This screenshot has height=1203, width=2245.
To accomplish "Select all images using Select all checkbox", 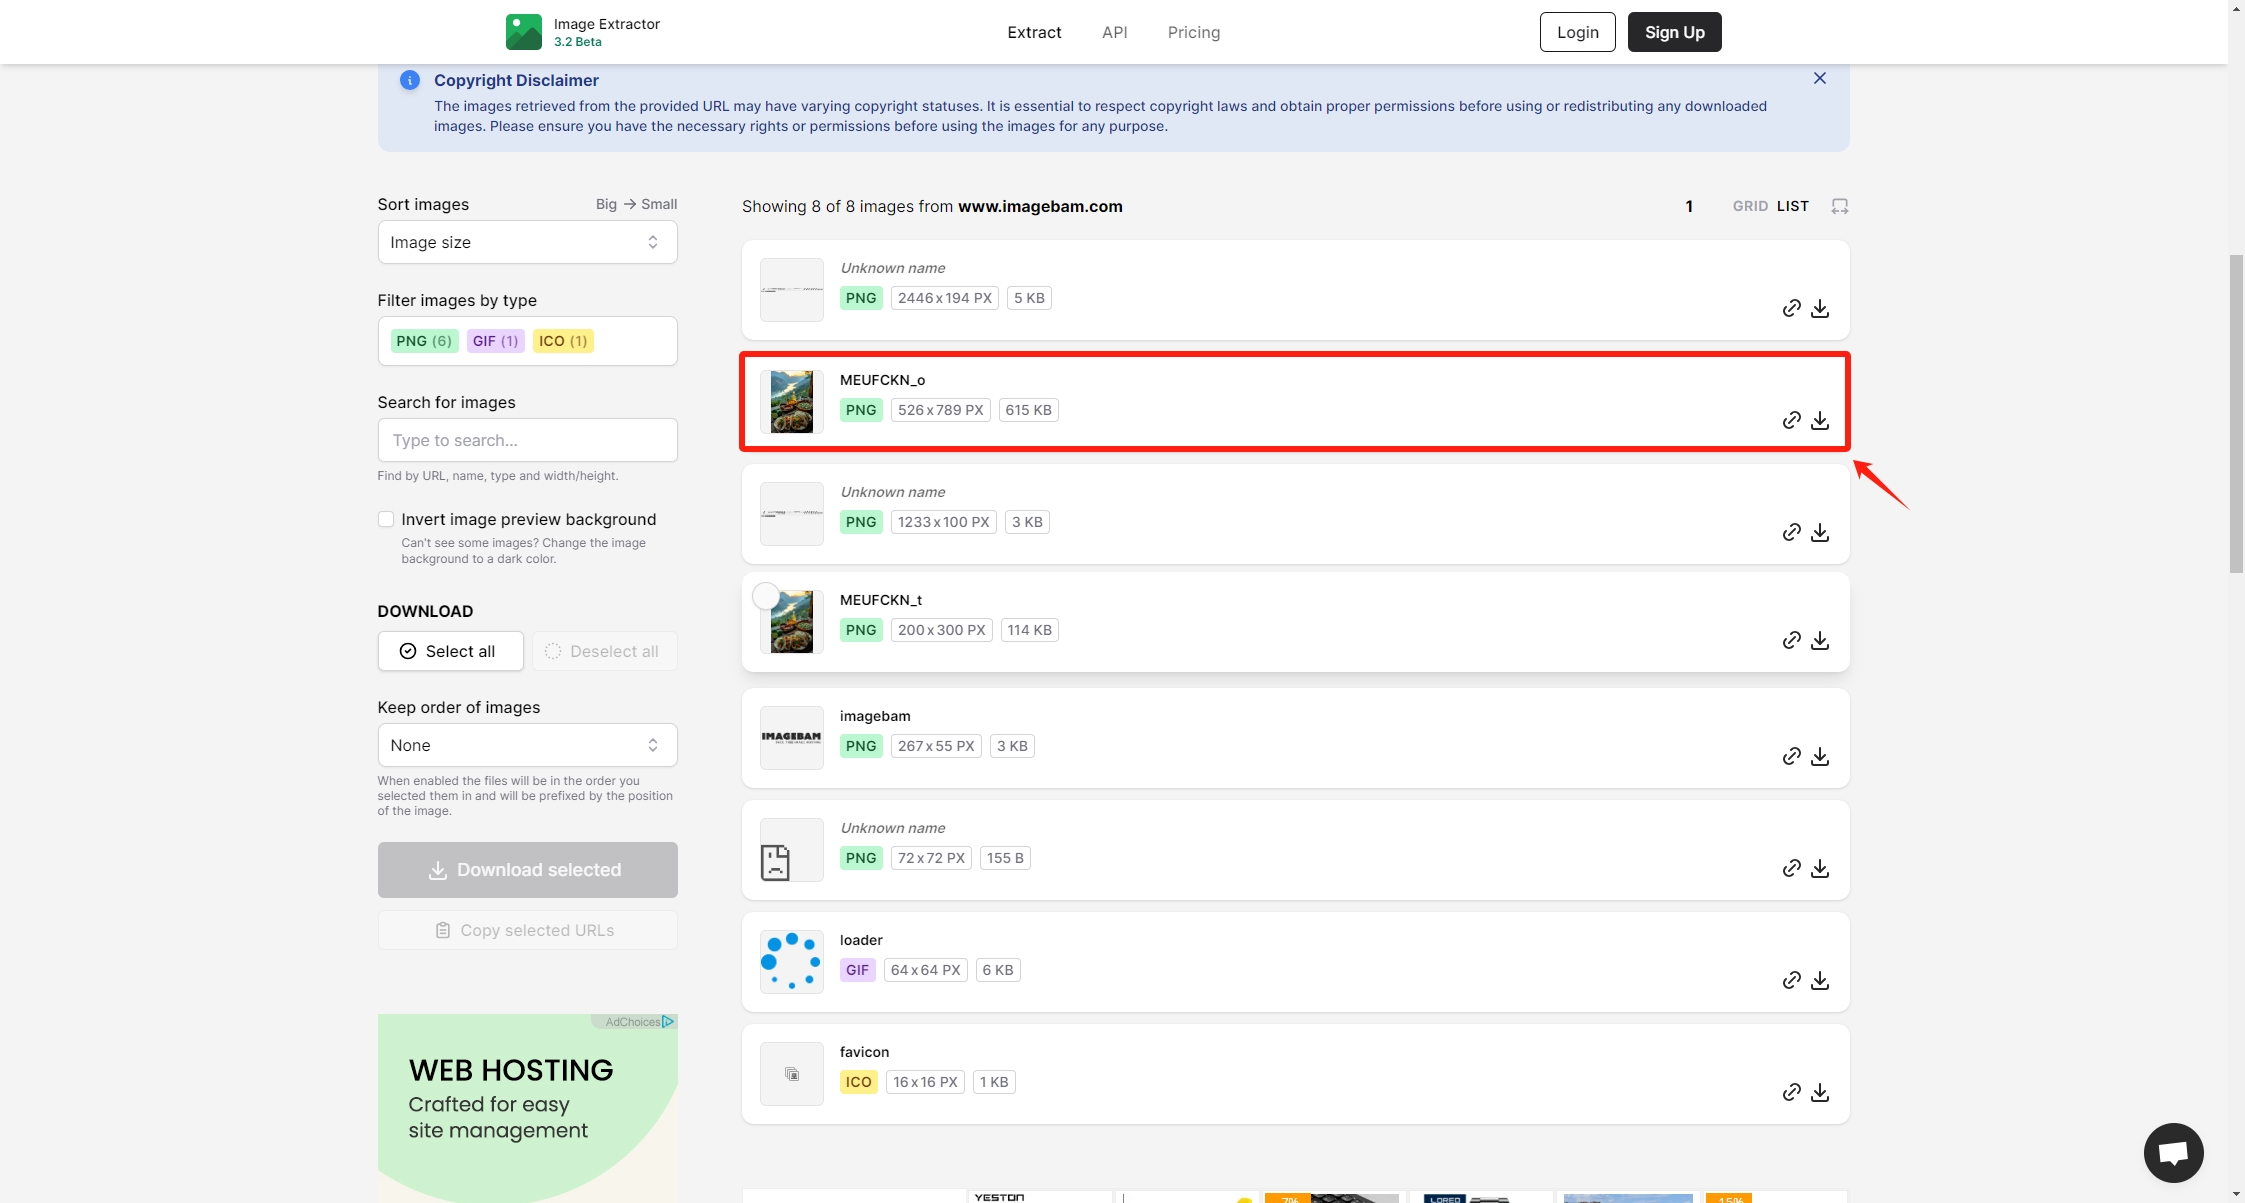I will click(447, 651).
